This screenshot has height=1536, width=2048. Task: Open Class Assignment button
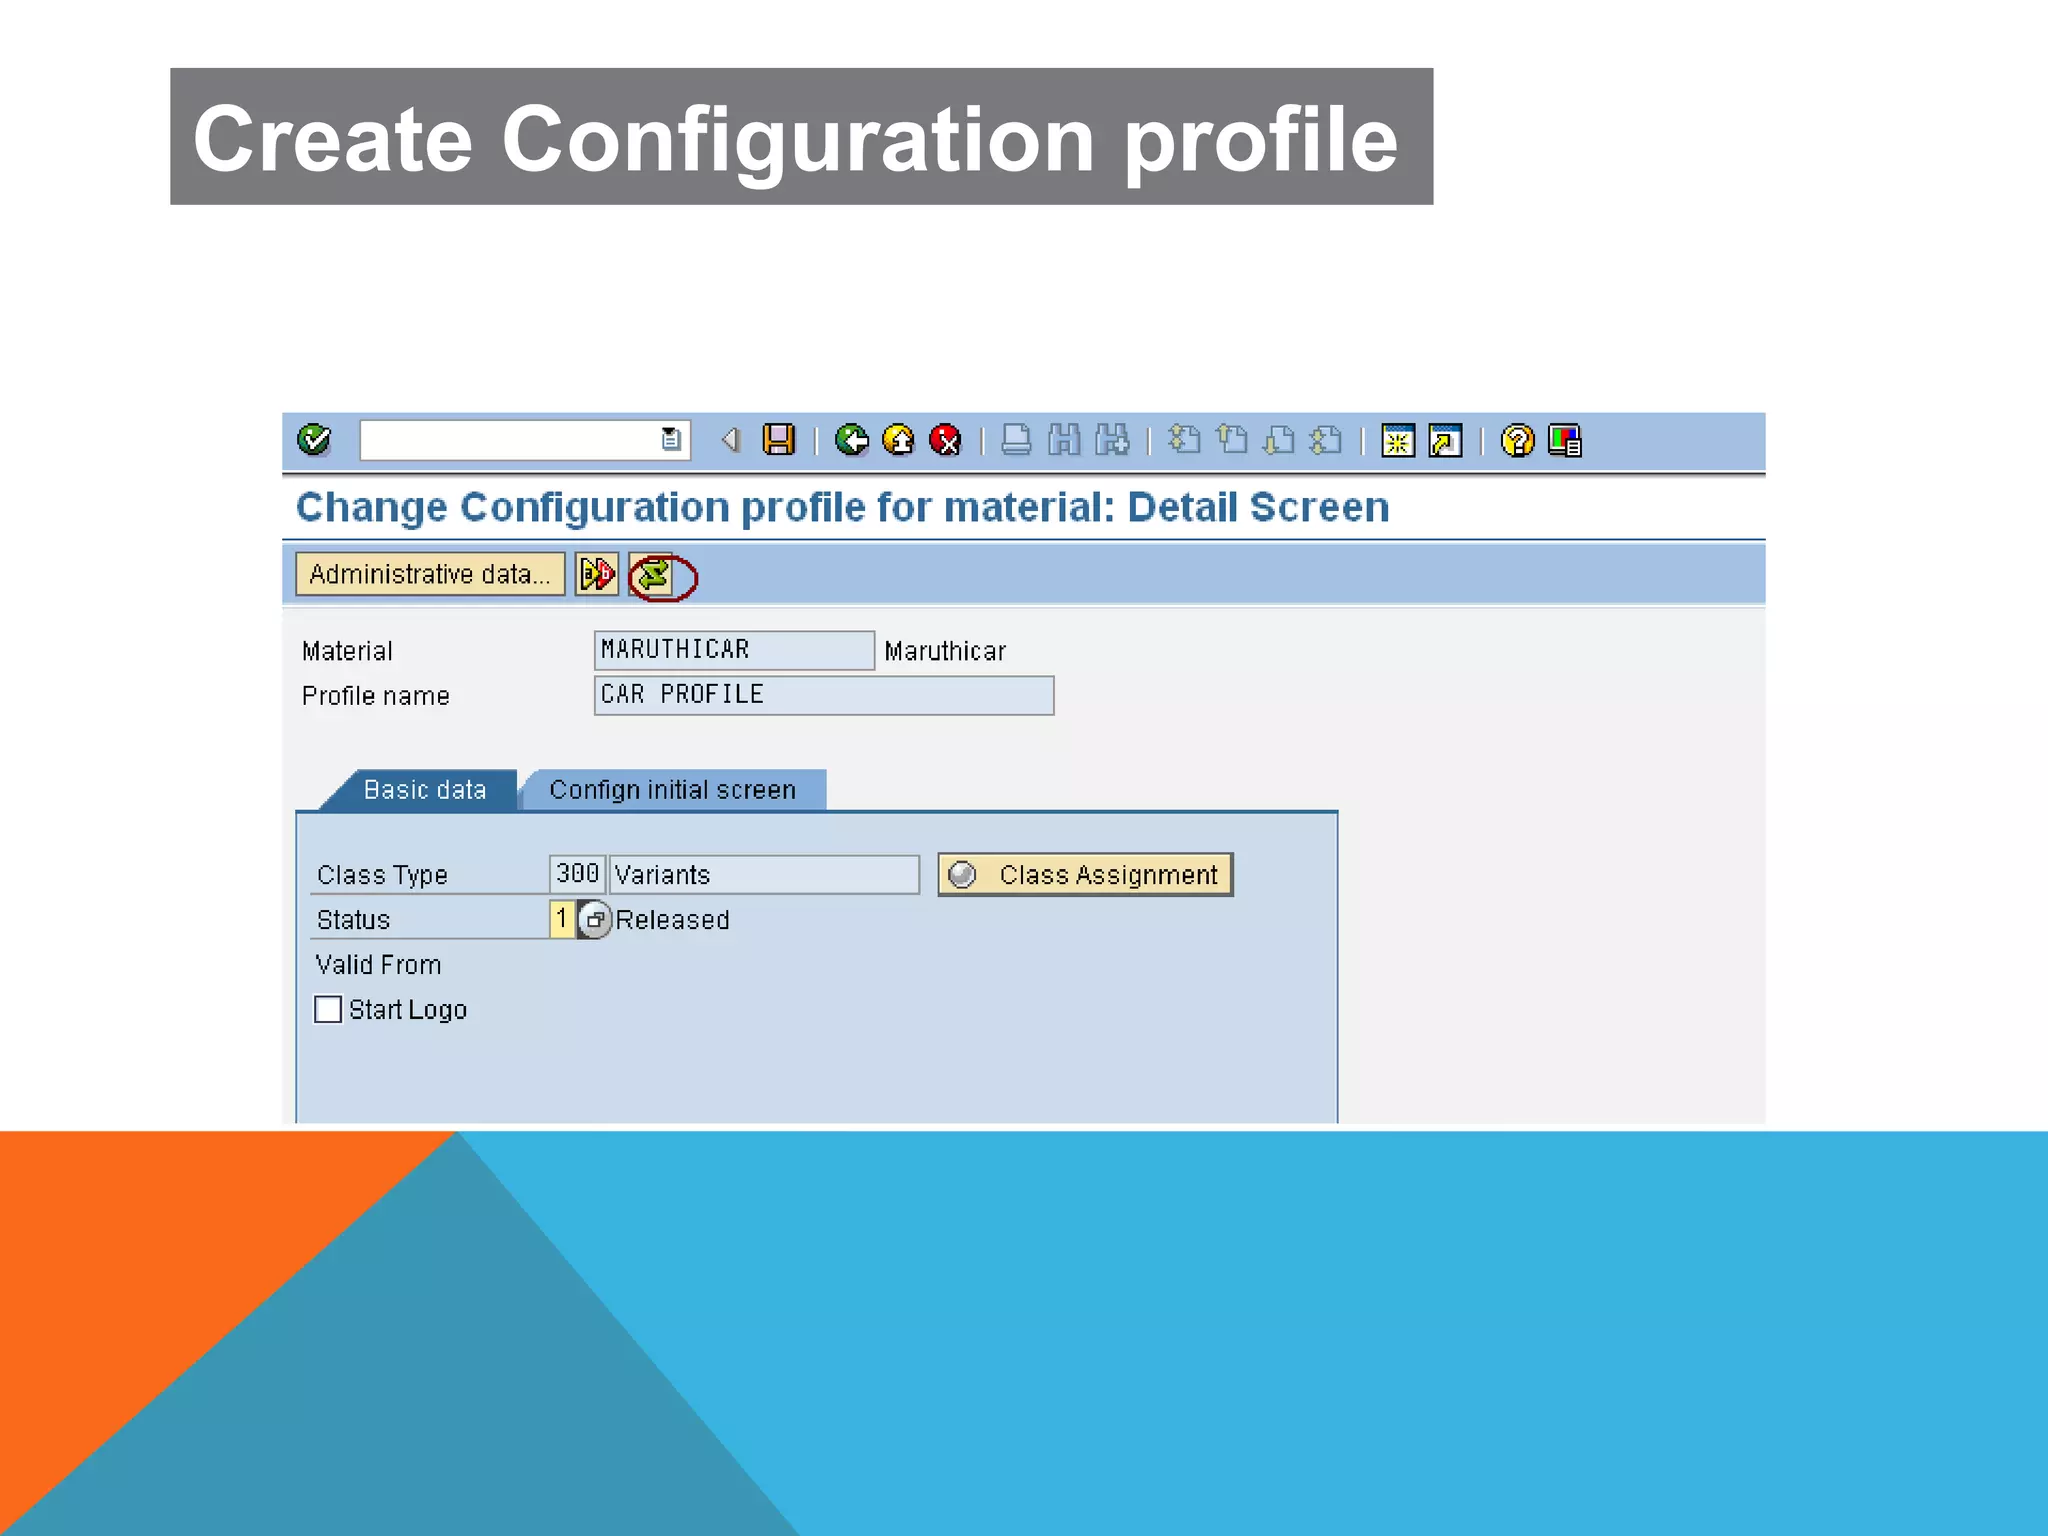[x=1085, y=874]
